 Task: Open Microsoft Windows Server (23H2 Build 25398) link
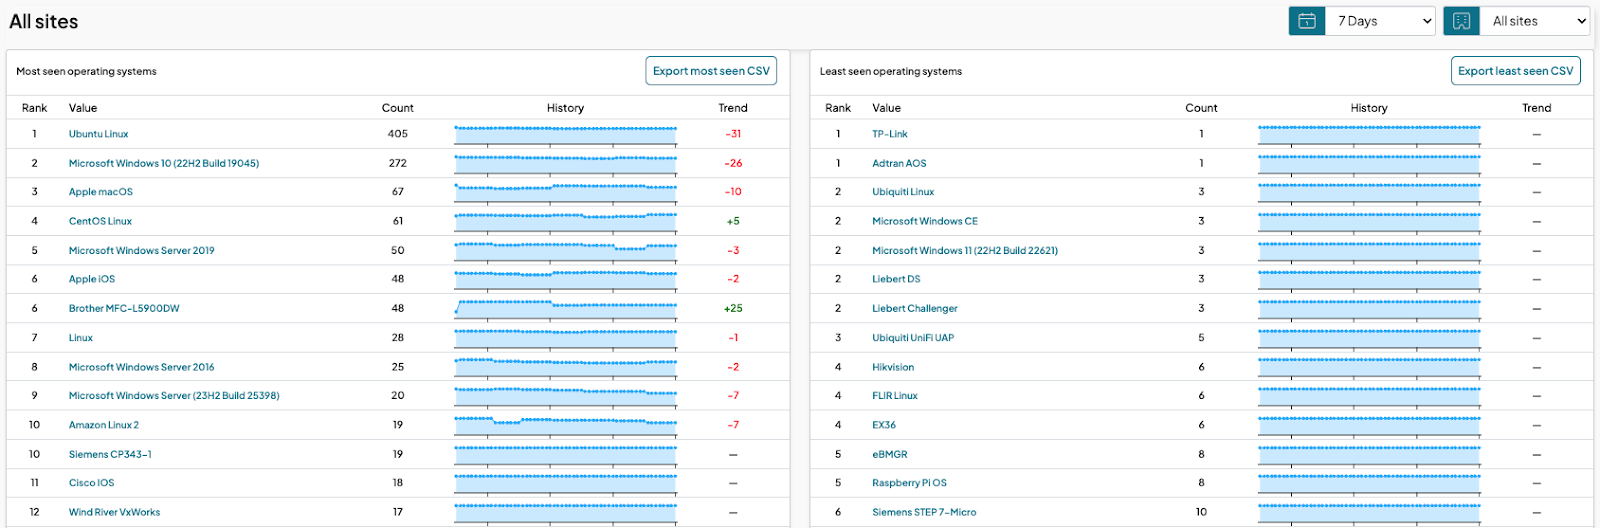point(174,396)
